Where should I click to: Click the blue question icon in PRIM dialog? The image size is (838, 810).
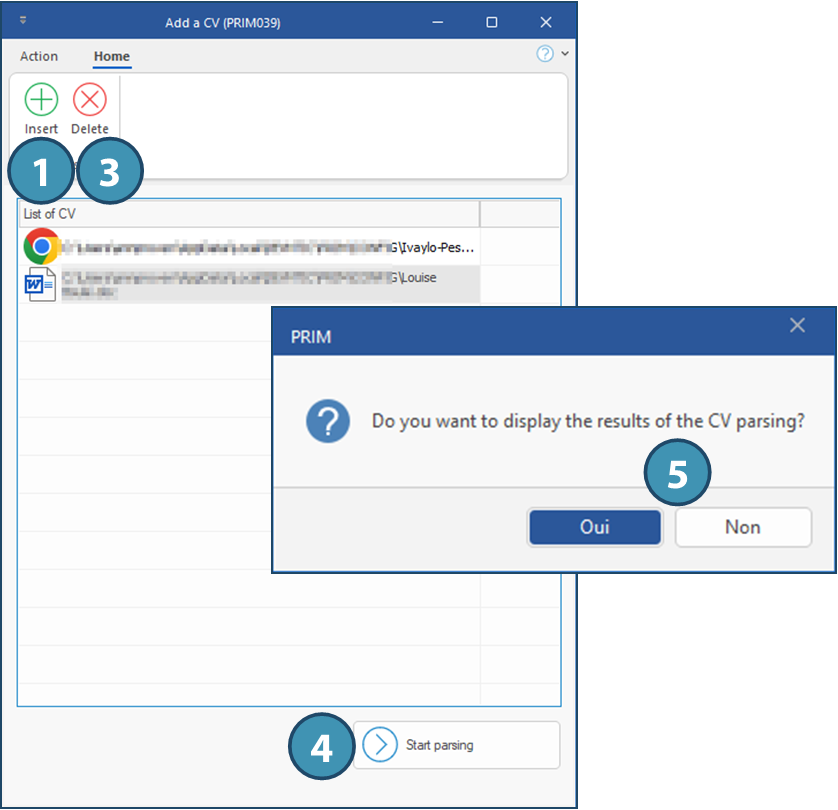point(328,421)
